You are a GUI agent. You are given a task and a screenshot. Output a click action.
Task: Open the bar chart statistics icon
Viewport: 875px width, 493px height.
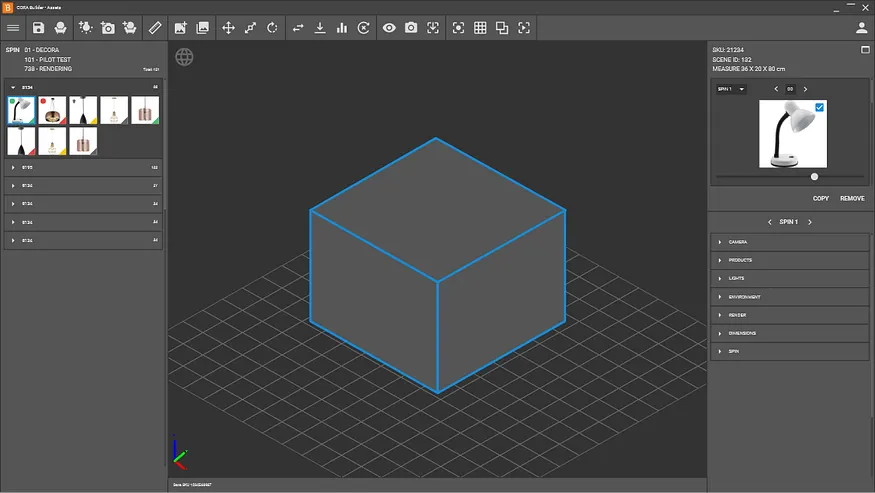coord(342,28)
